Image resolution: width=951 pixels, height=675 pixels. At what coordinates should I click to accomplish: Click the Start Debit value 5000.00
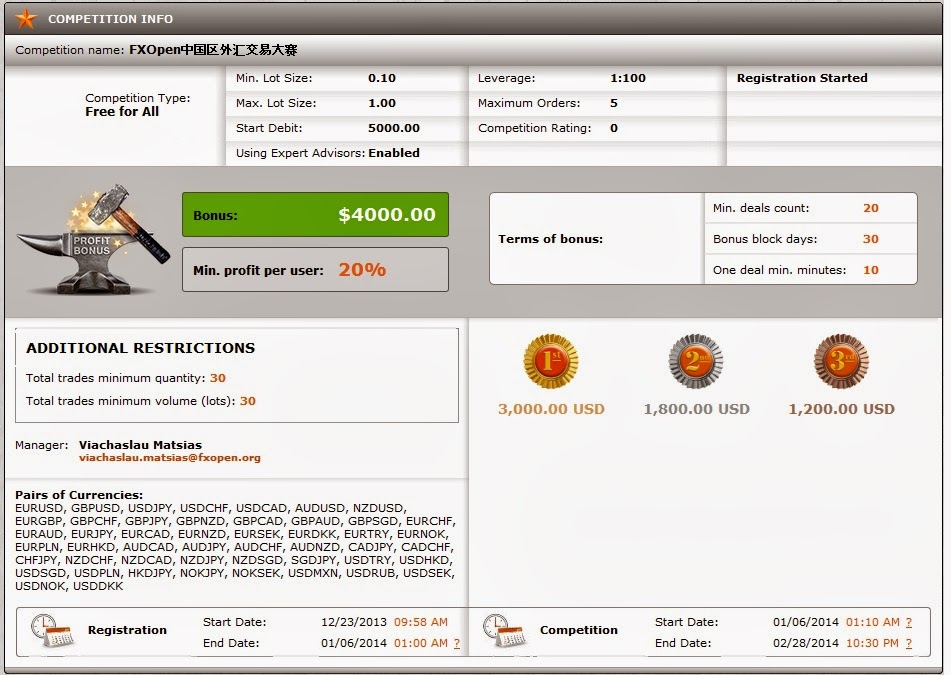394,128
